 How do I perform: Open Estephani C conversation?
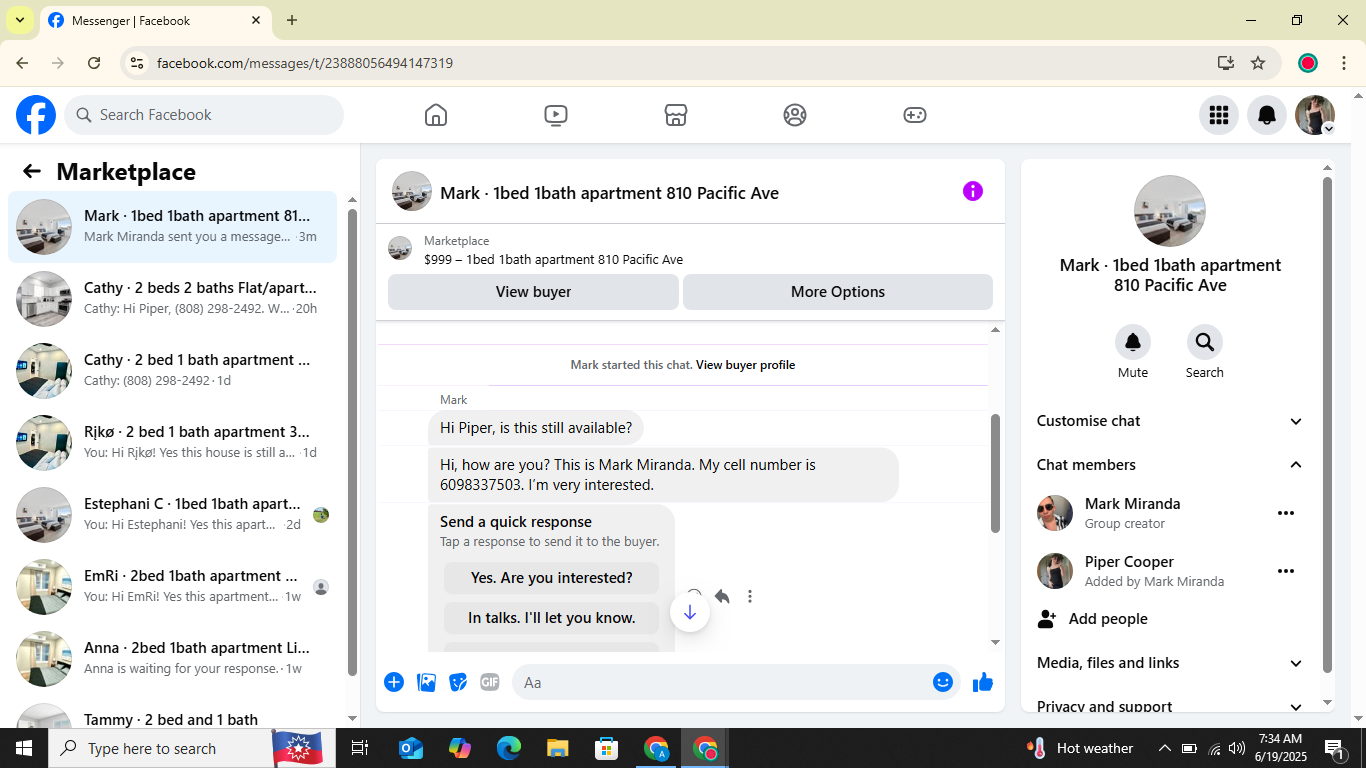172,515
